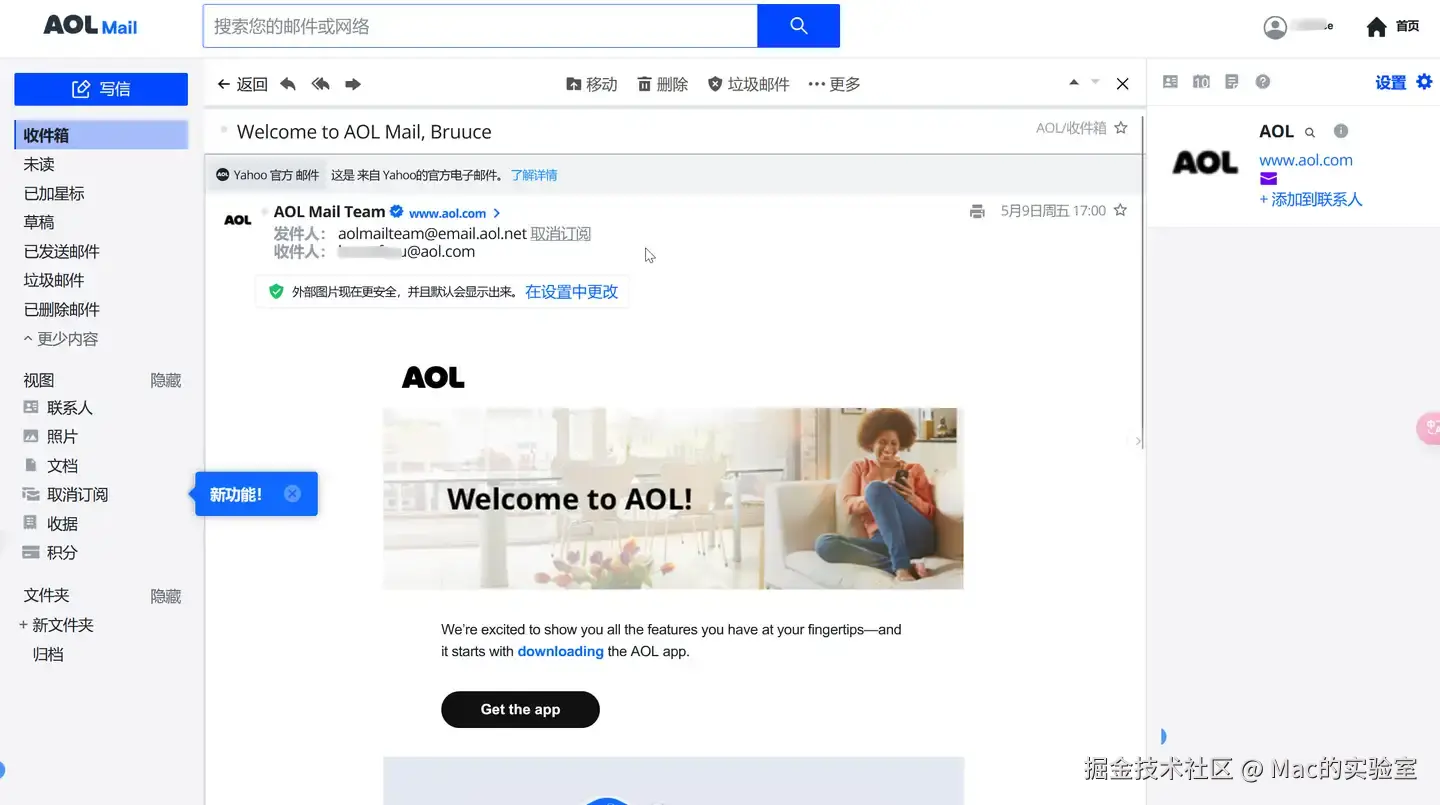Collapse the sidebar with 更少内容

tap(61, 339)
